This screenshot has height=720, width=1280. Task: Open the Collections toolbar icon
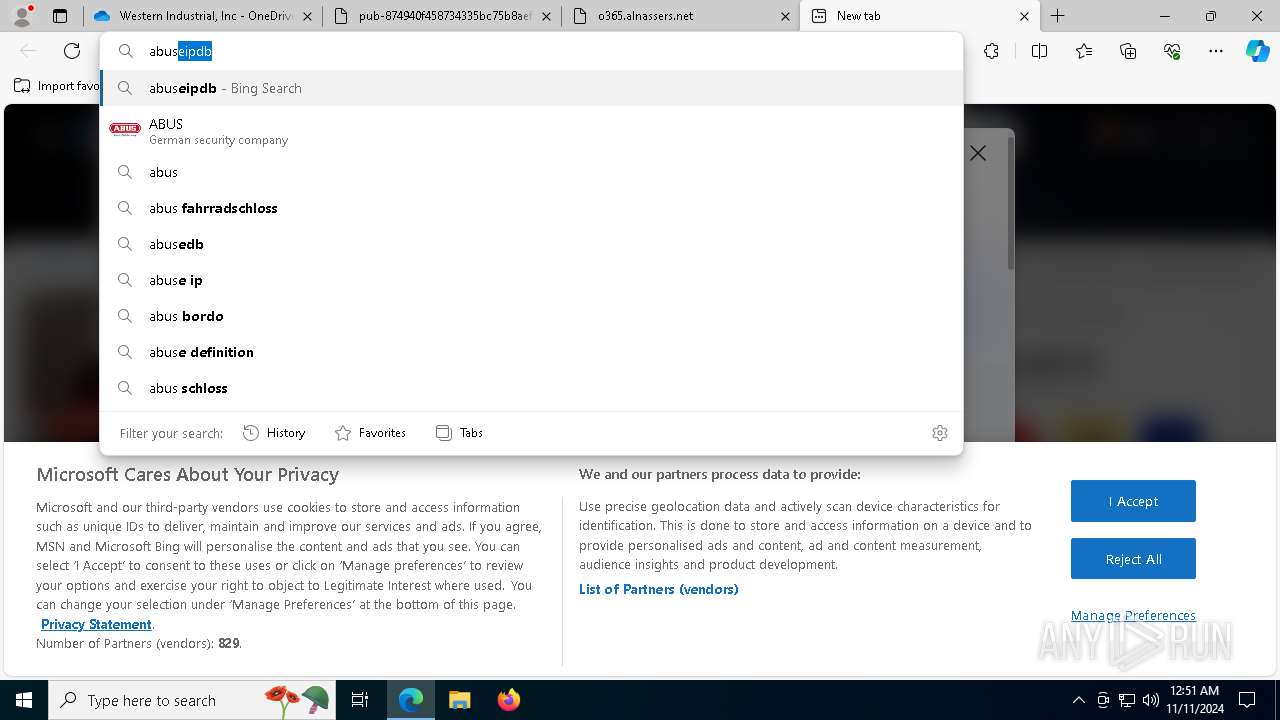(x=1128, y=51)
